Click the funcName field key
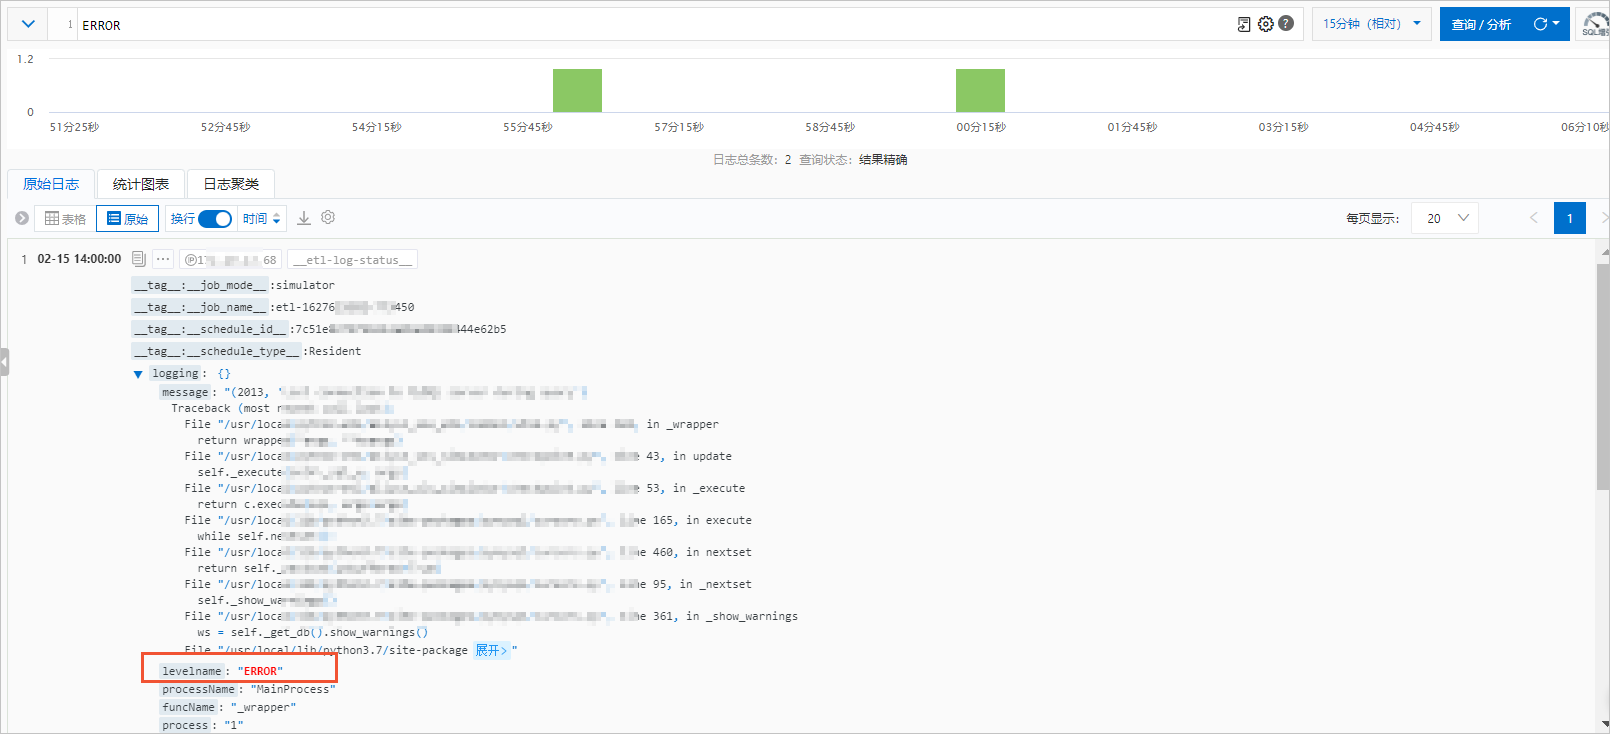This screenshot has width=1610, height=734. [188, 707]
